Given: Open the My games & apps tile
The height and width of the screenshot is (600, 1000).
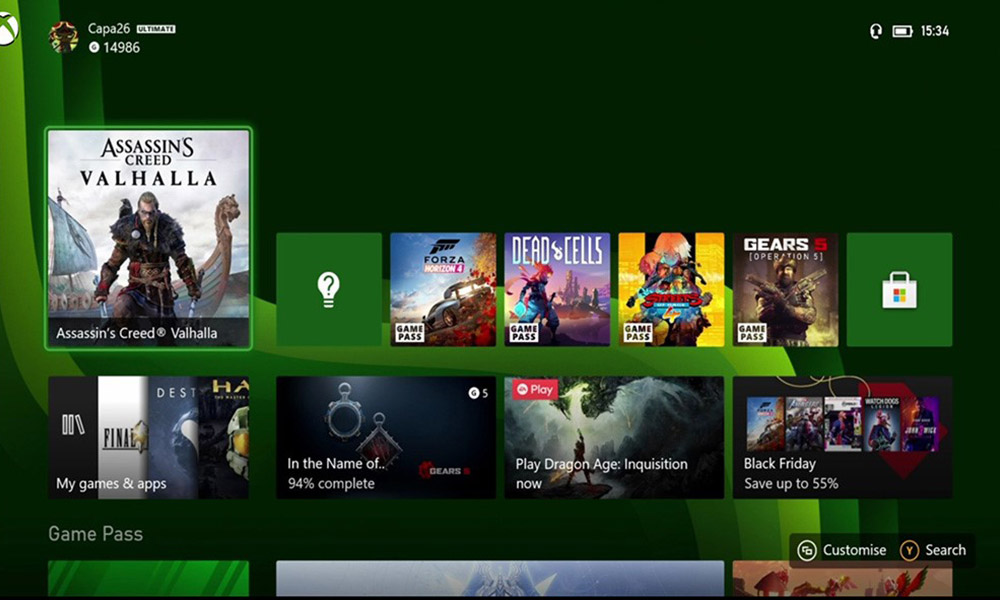Looking at the screenshot, I should [x=149, y=437].
